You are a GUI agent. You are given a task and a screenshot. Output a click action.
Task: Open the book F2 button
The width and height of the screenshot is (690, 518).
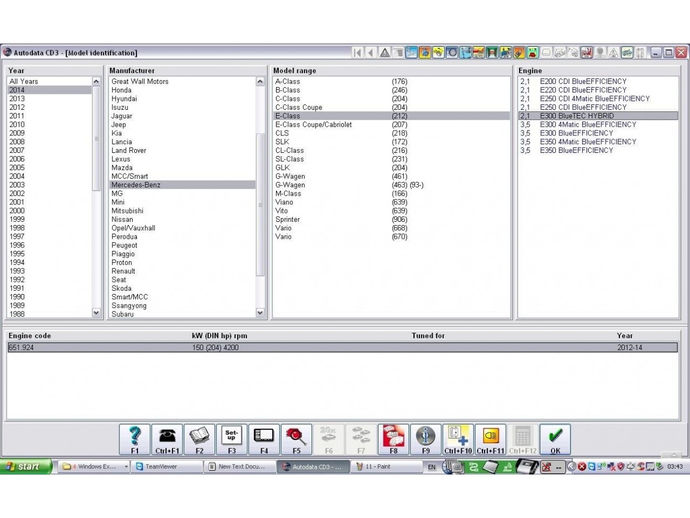tap(199, 439)
